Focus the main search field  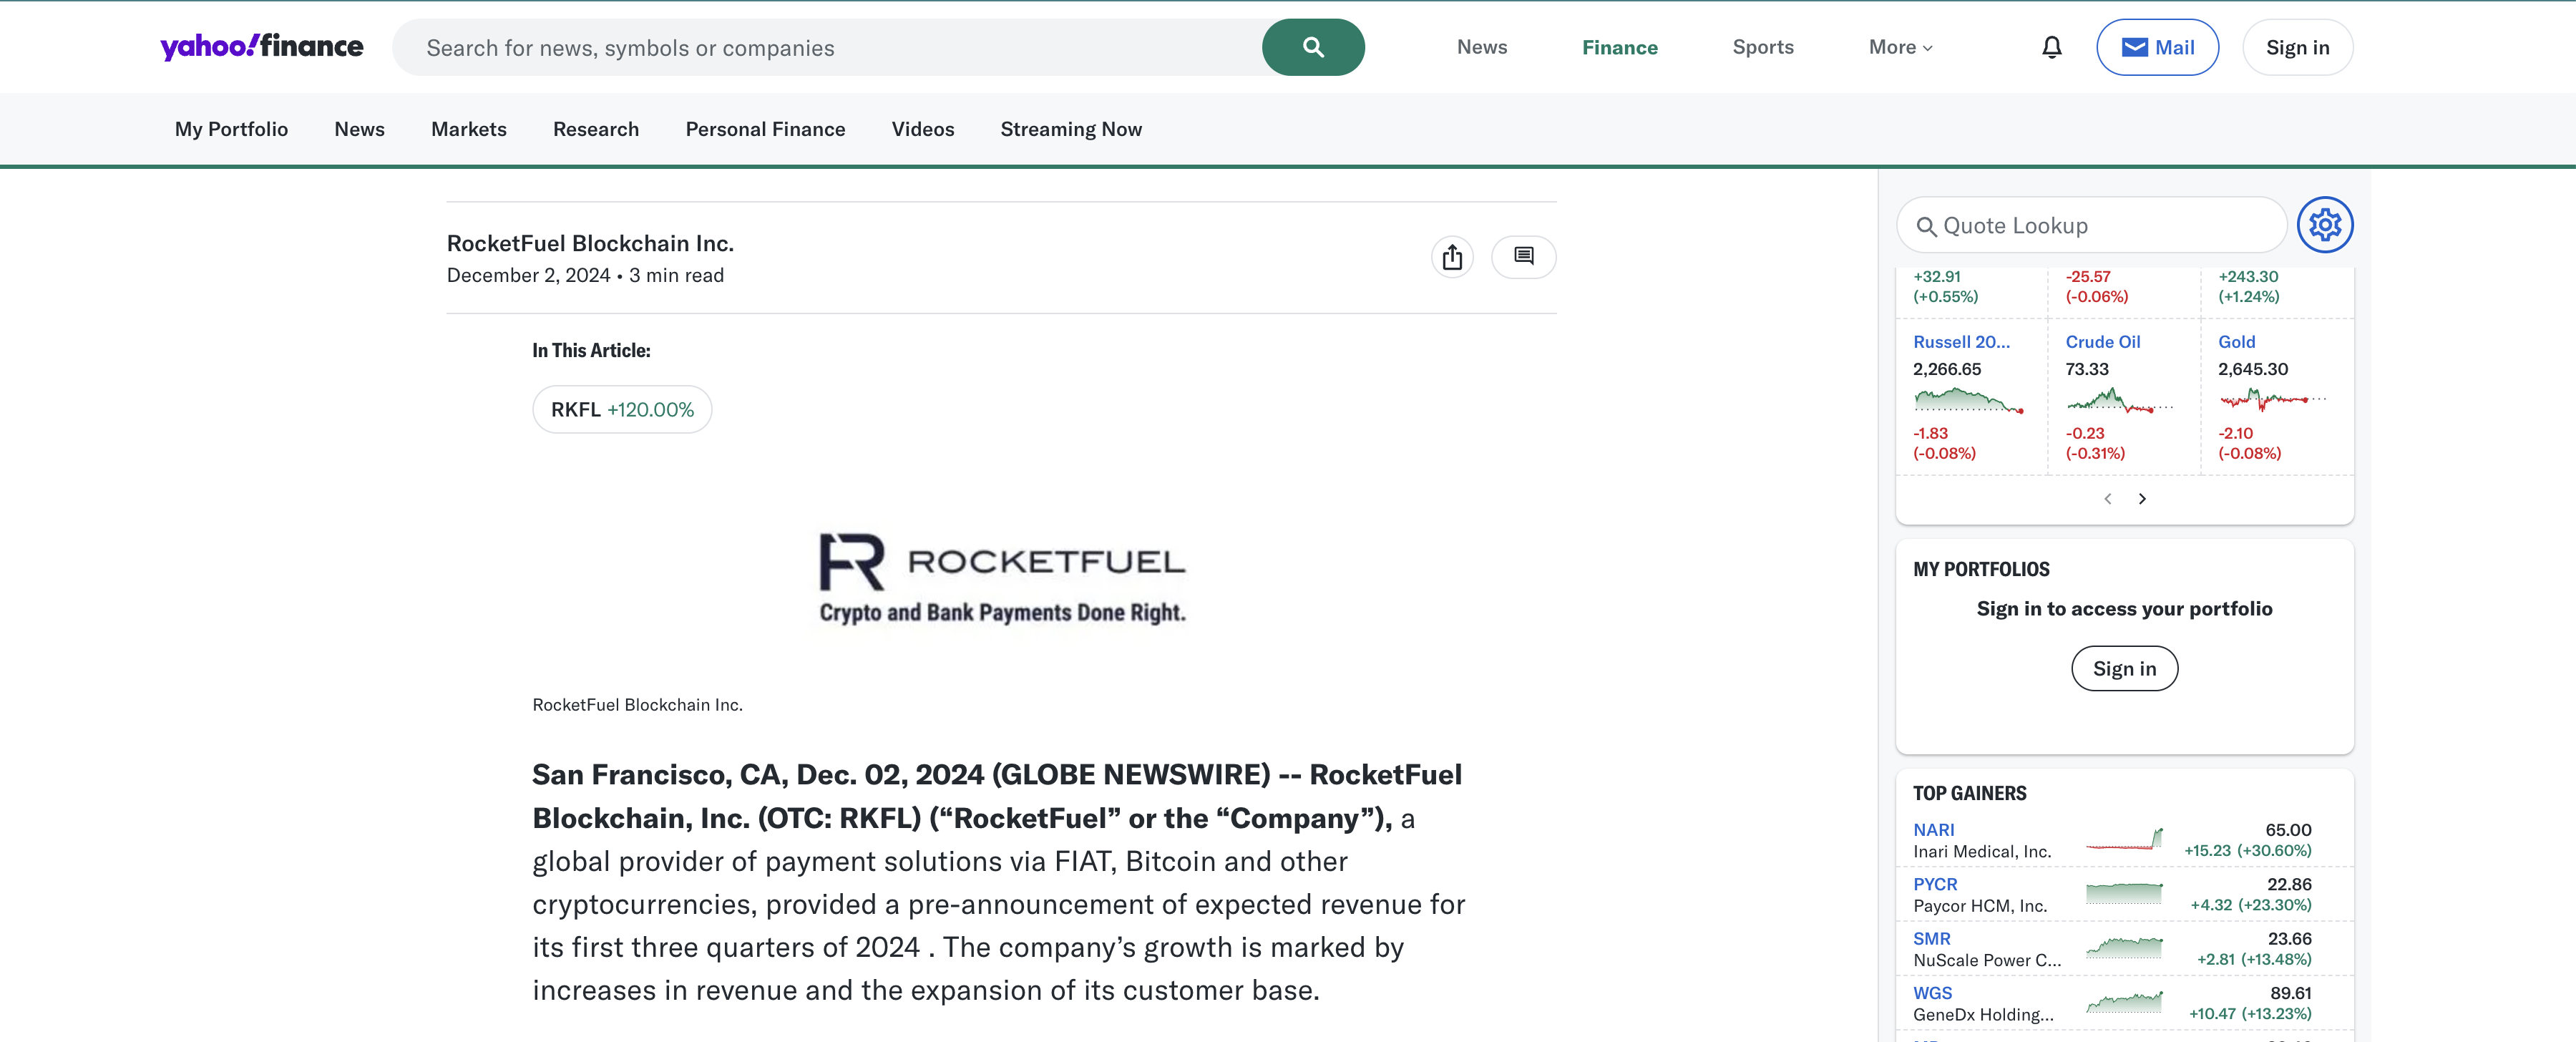click(828, 47)
